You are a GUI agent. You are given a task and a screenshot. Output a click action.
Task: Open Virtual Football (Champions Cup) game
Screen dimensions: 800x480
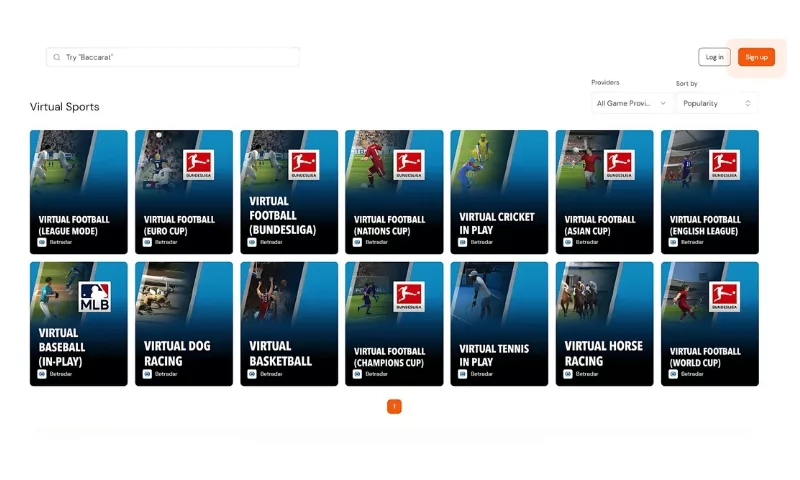394,324
